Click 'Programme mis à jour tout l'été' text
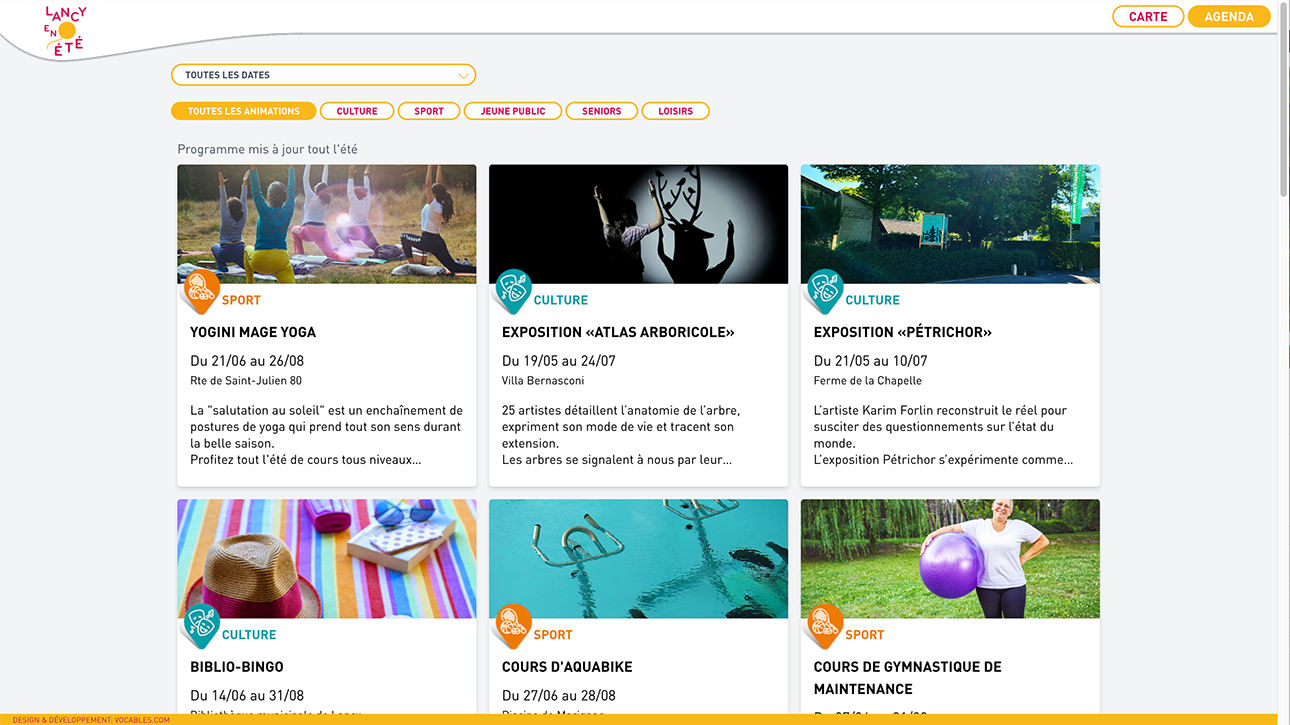 (x=267, y=149)
